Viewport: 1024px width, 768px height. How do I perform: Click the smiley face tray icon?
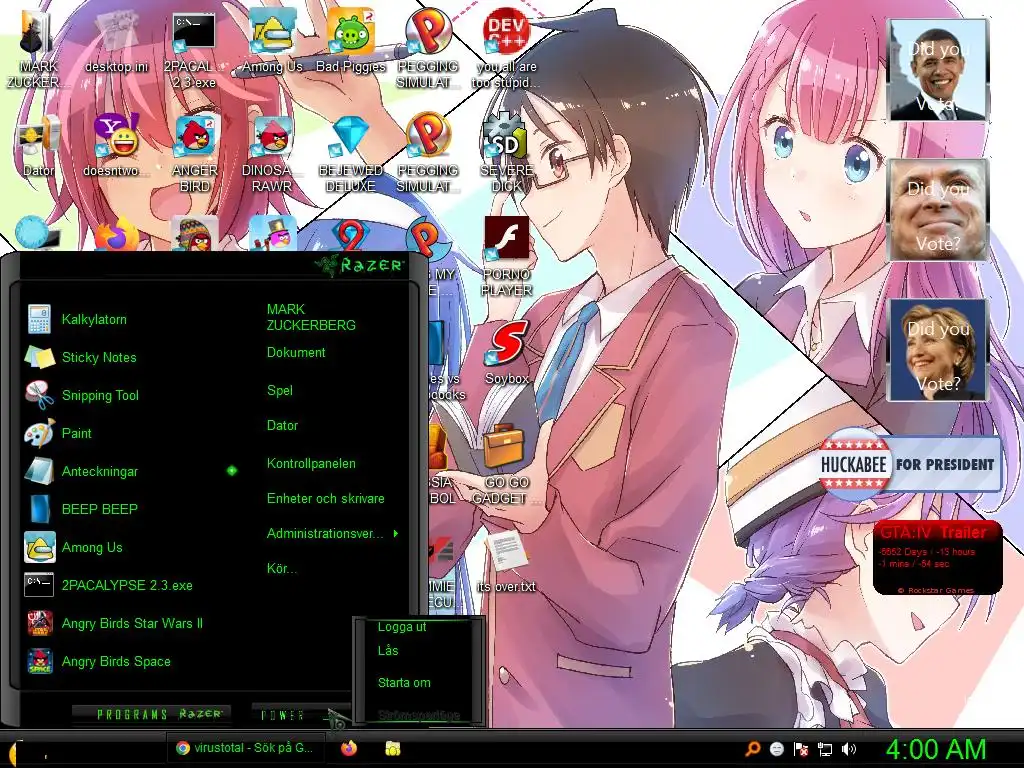pos(776,749)
